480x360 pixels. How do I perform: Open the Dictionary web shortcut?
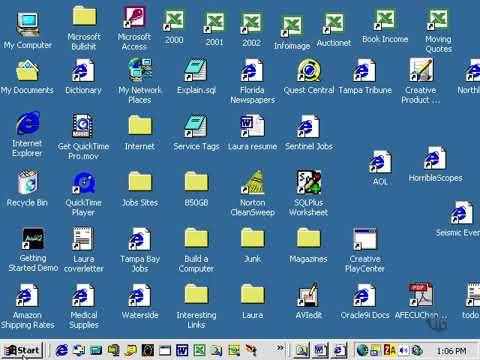(x=83, y=71)
